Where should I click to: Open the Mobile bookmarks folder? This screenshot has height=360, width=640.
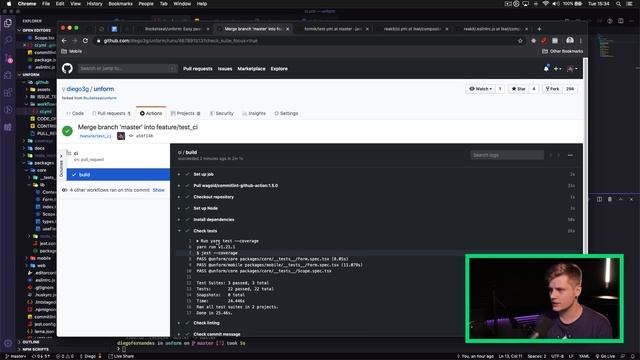click(x=72, y=51)
